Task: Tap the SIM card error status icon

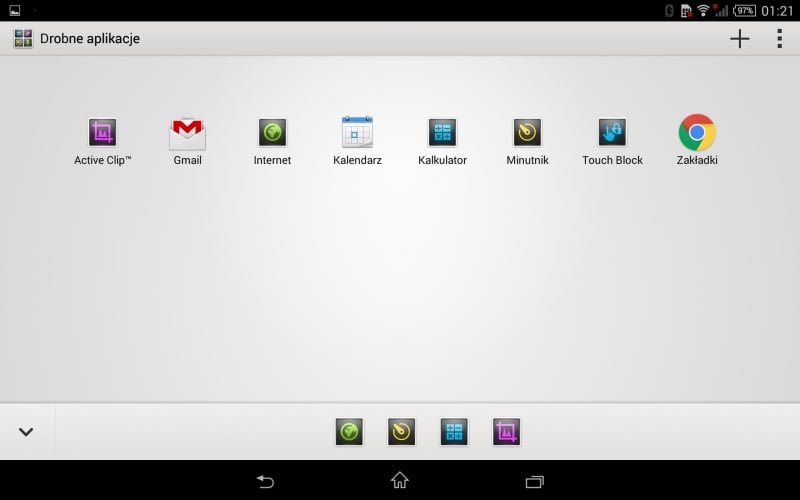Action: [687, 10]
